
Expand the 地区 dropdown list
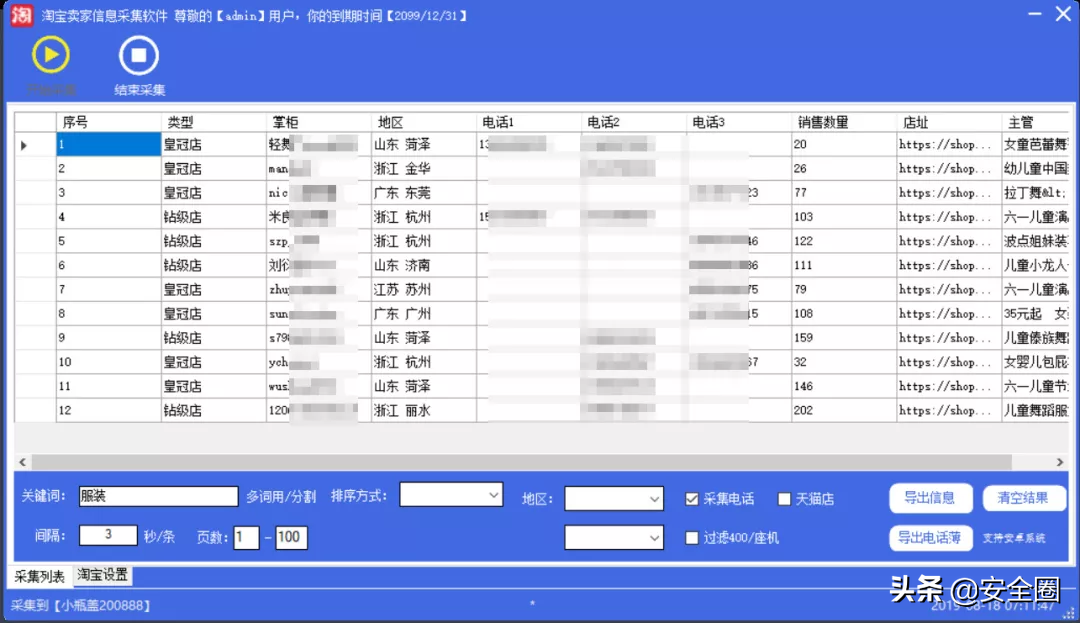coord(613,498)
